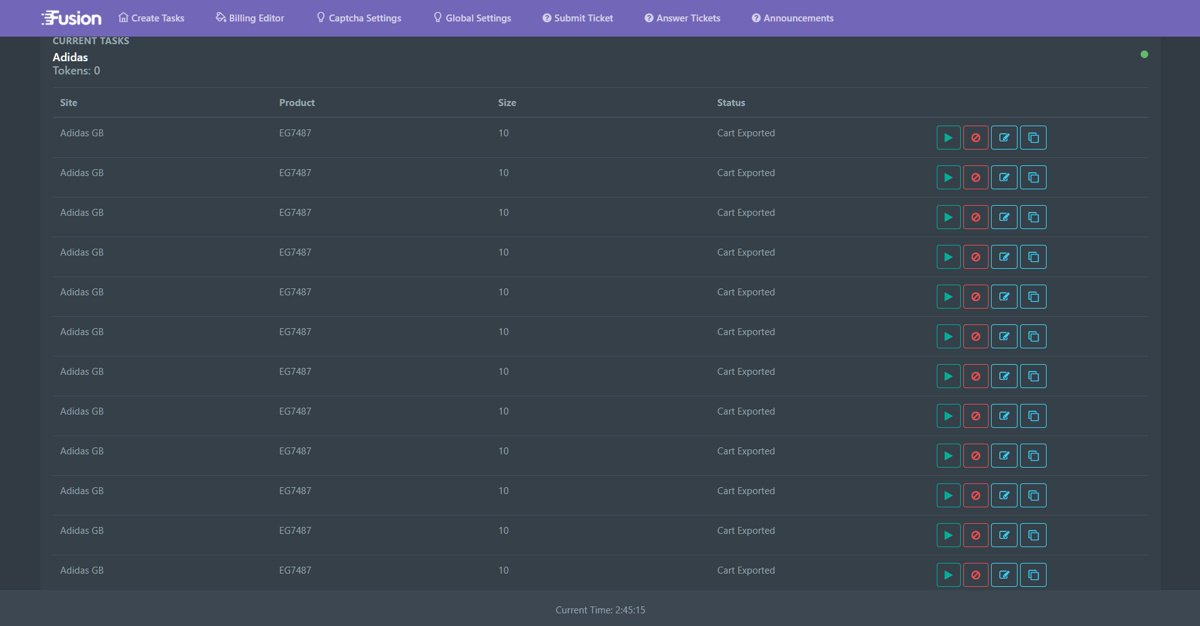The height and width of the screenshot is (626, 1200).
Task: Duplicate the sixth task row
Action: [x=1034, y=337]
